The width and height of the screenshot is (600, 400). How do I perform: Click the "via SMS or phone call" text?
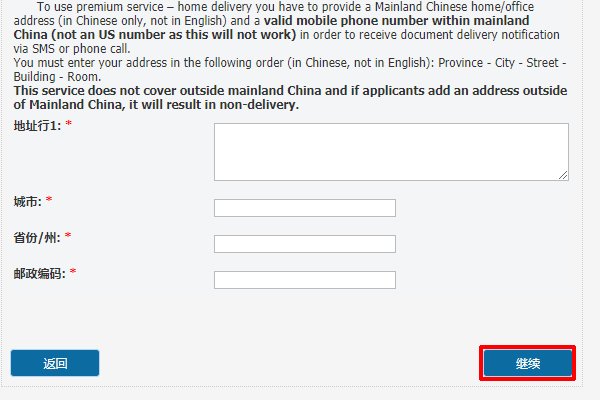point(70,48)
